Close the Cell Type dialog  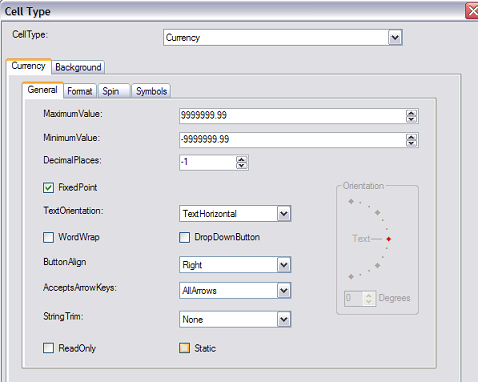point(472,11)
